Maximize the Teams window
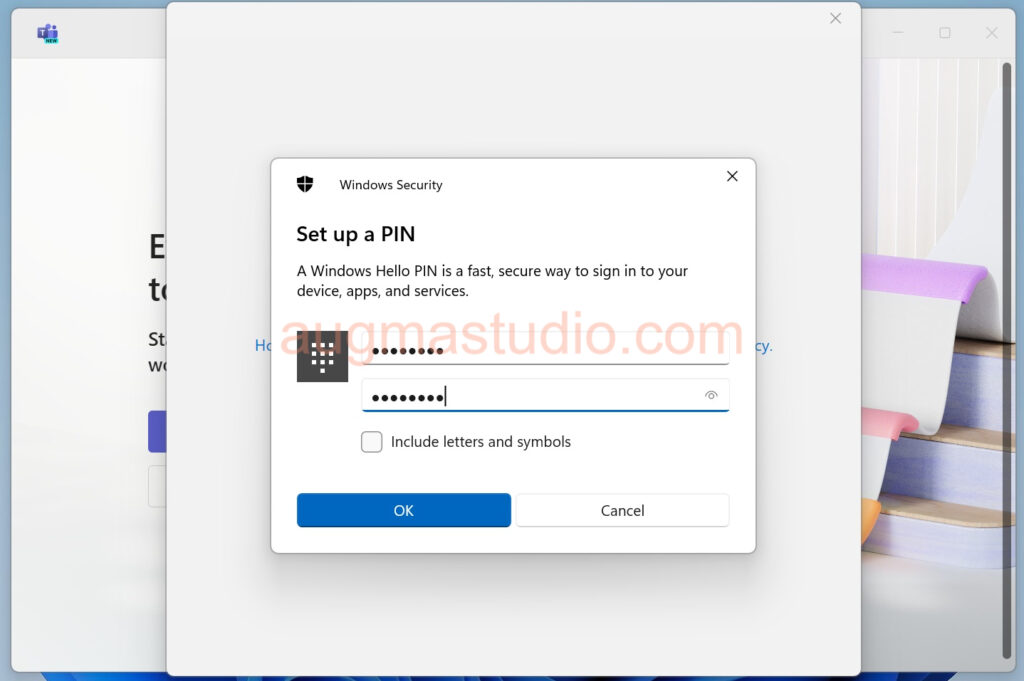 click(945, 33)
